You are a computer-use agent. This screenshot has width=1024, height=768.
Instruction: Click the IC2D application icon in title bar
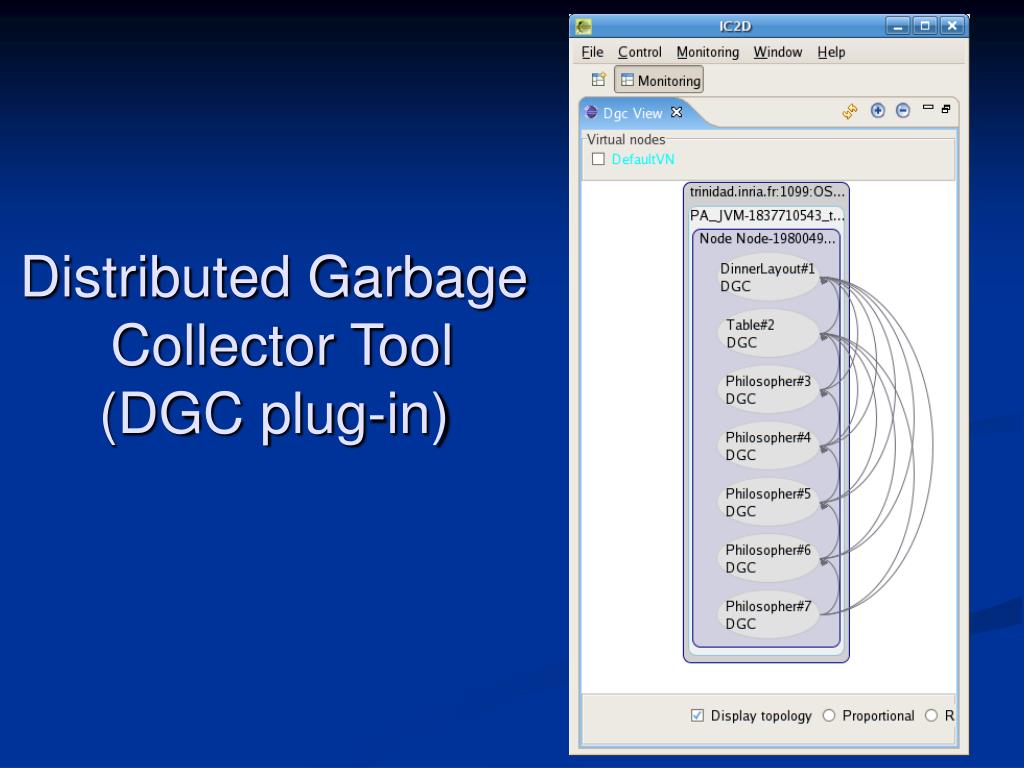[x=584, y=26]
